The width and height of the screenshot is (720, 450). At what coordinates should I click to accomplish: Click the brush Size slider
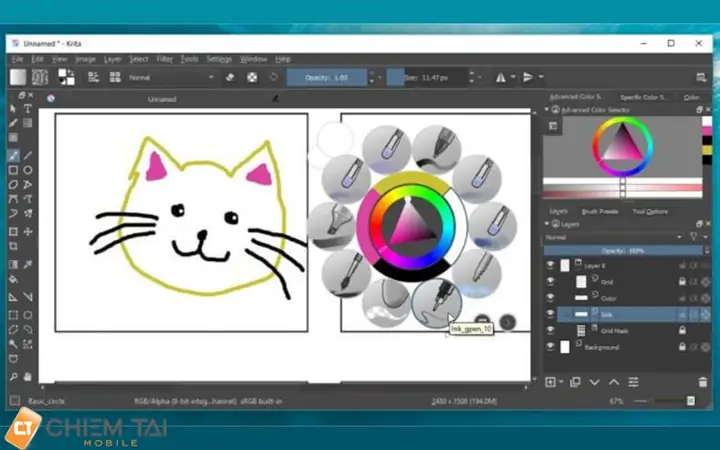(426, 78)
